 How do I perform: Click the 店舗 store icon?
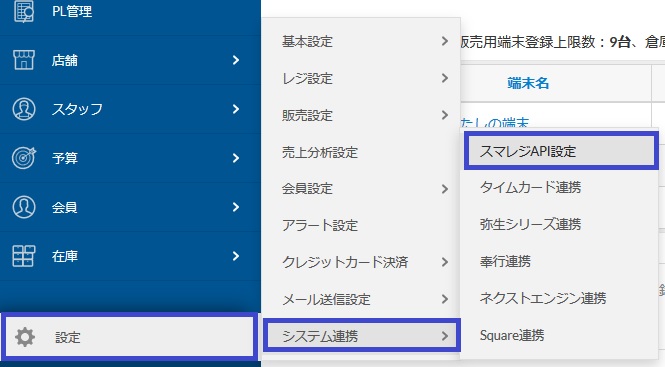(24, 60)
